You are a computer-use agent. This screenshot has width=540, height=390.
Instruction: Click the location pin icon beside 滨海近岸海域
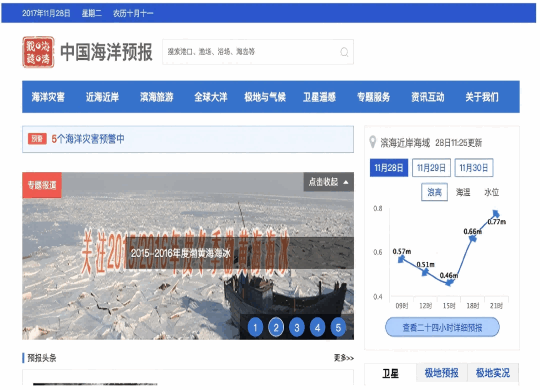point(372,142)
